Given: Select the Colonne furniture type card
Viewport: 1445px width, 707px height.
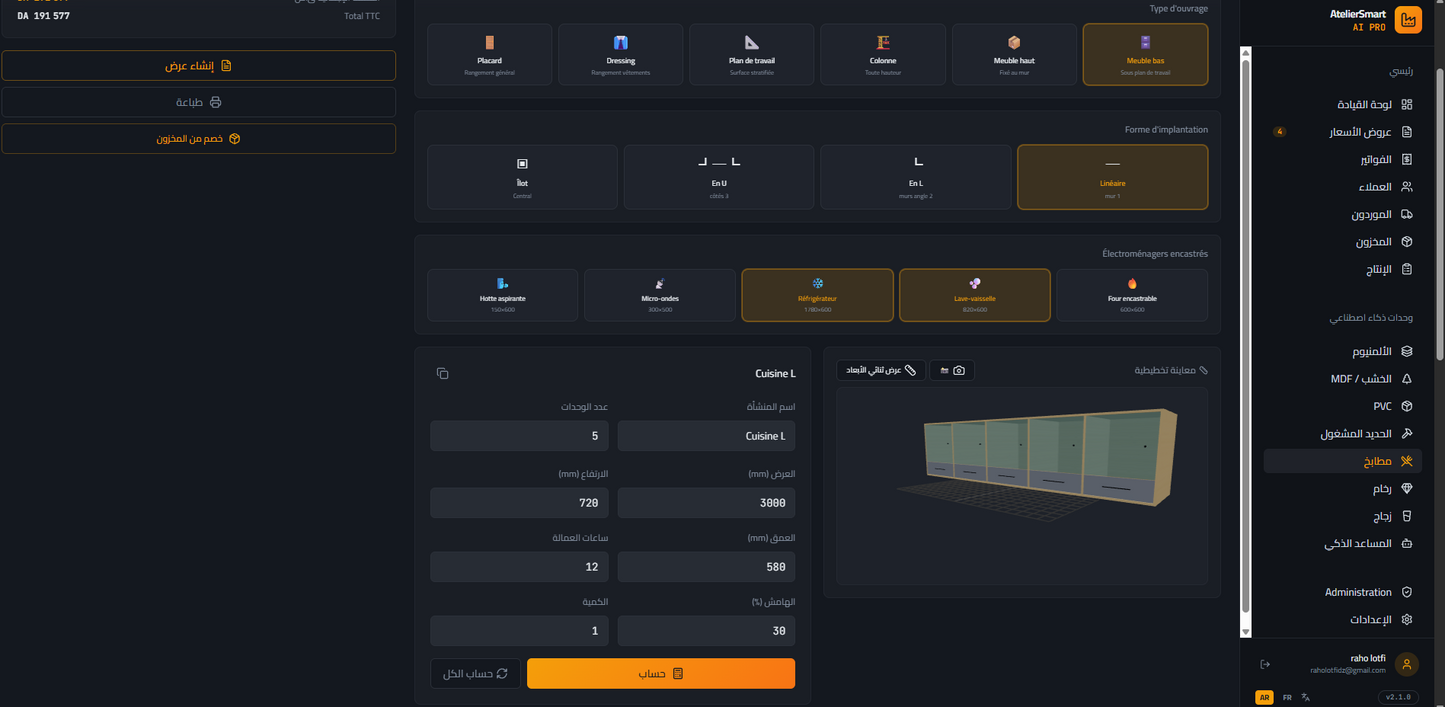Looking at the screenshot, I should pyautogui.click(x=883, y=54).
